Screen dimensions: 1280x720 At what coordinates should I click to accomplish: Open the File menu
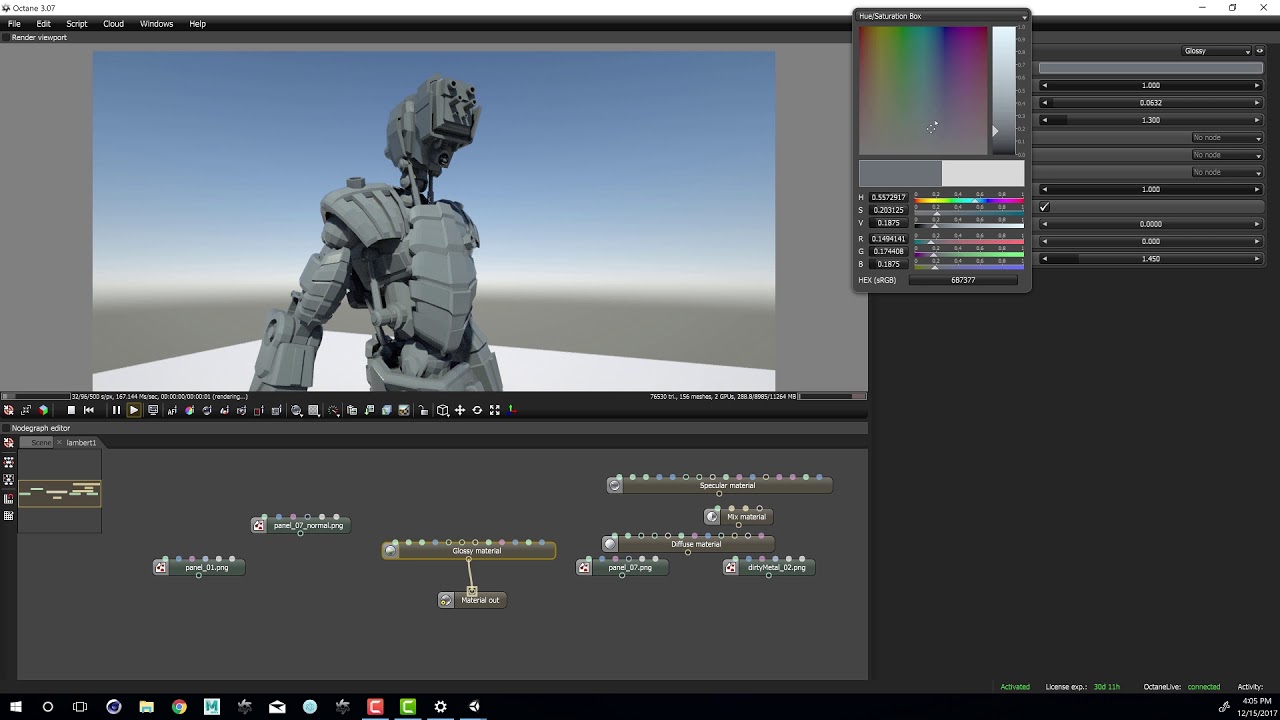pyautogui.click(x=14, y=24)
